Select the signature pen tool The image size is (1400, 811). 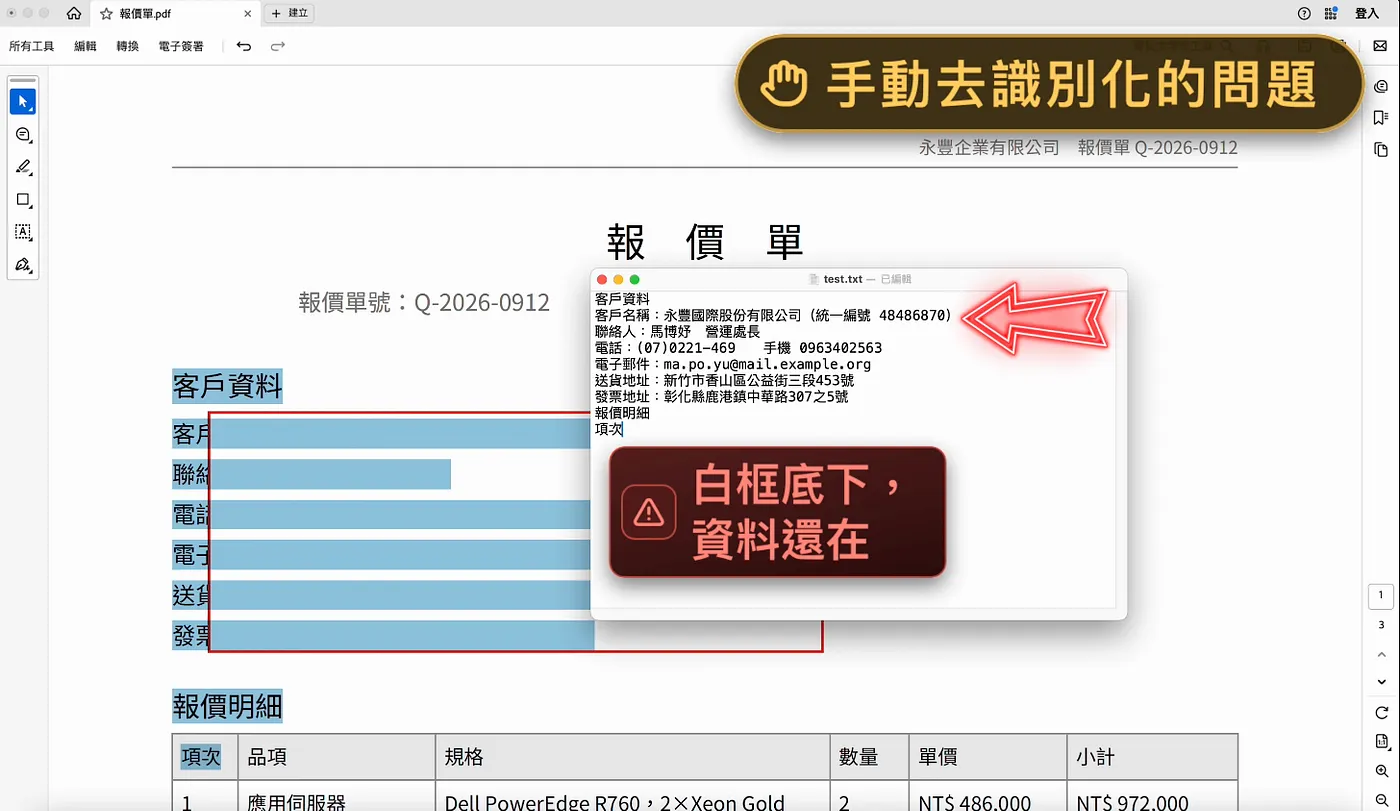(x=23, y=265)
